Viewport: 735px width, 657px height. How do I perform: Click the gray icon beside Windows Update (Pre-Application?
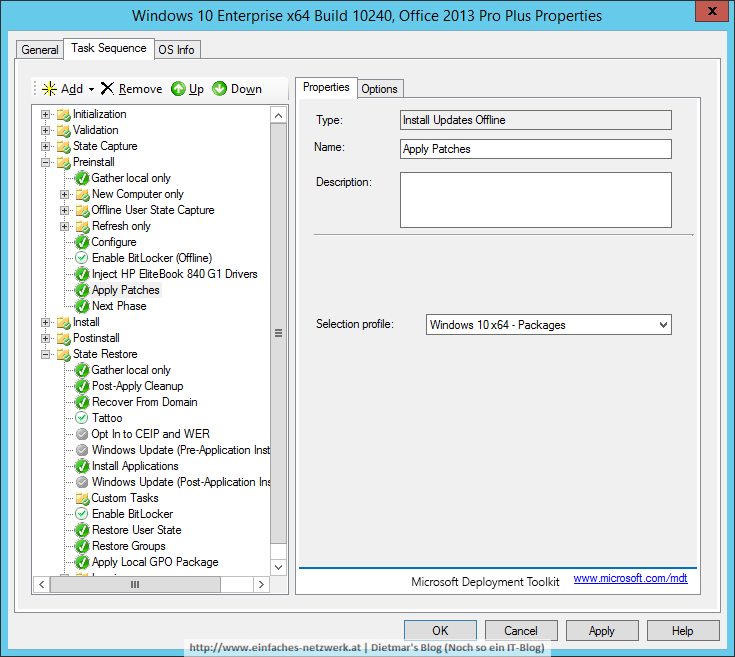82,450
